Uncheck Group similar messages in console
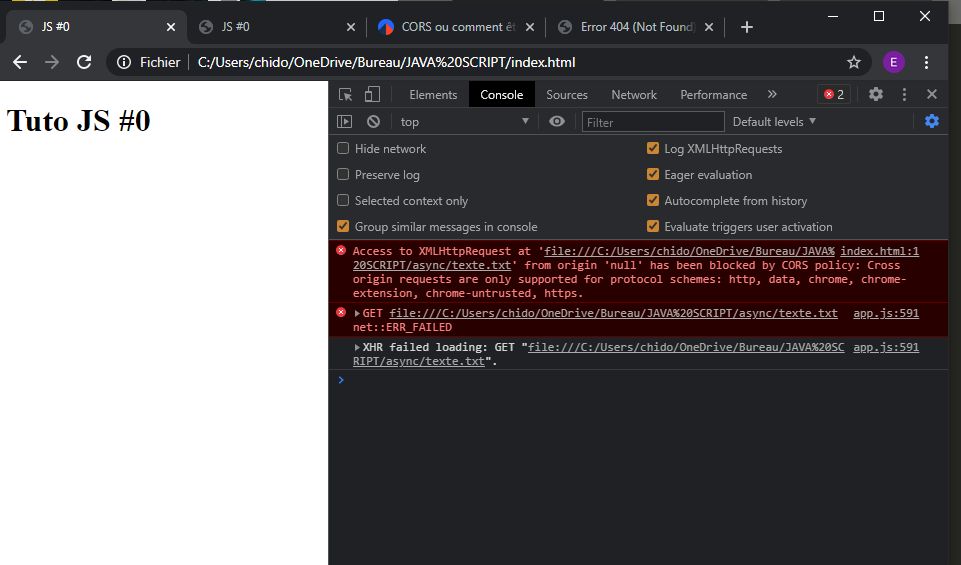 pyautogui.click(x=343, y=226)
